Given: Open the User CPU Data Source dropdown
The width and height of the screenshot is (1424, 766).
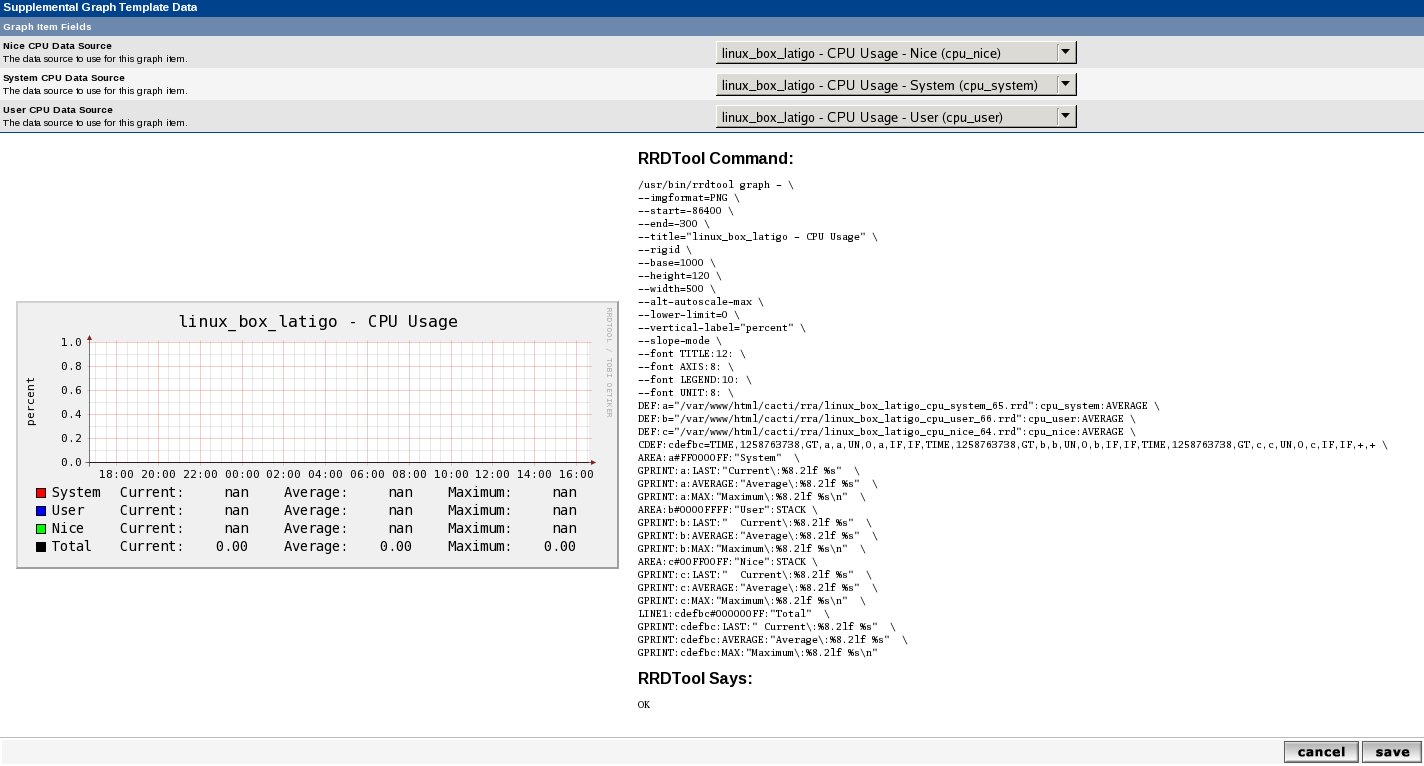Looking at the screenshot, I should coord(896,117).
